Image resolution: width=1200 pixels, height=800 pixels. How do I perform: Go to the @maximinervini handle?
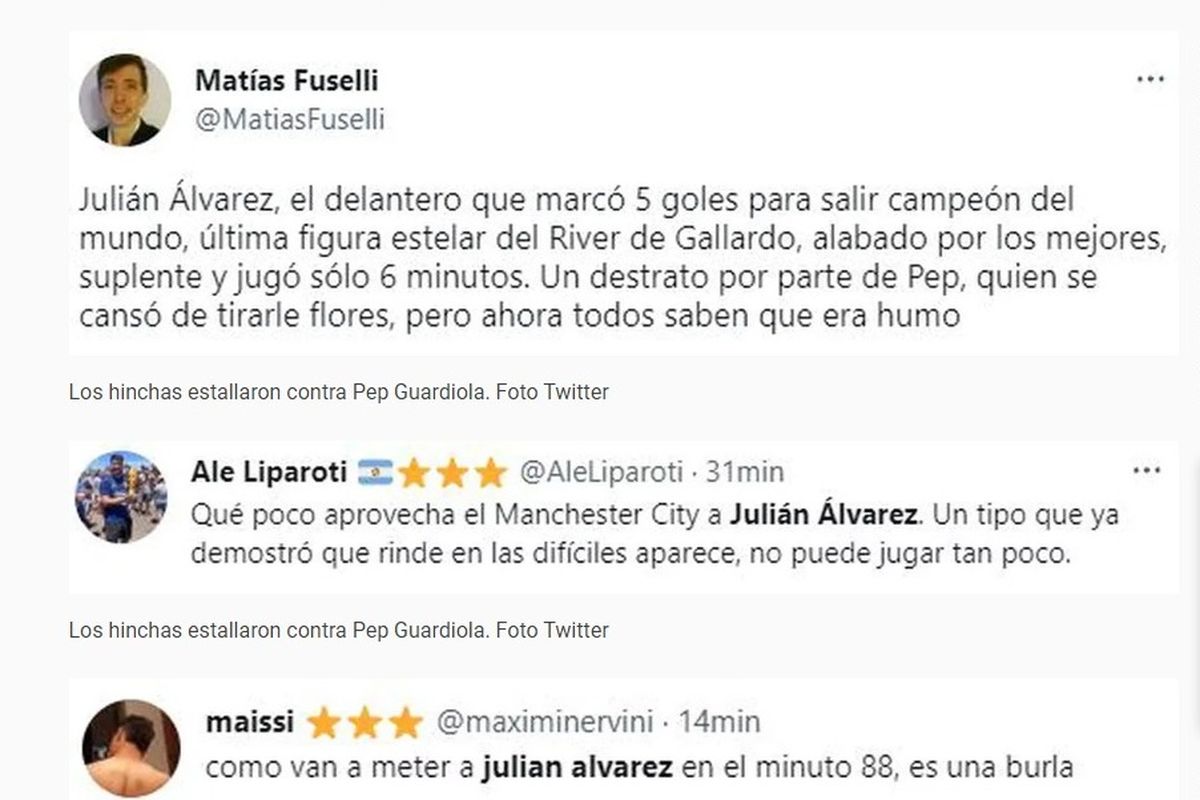545,722
